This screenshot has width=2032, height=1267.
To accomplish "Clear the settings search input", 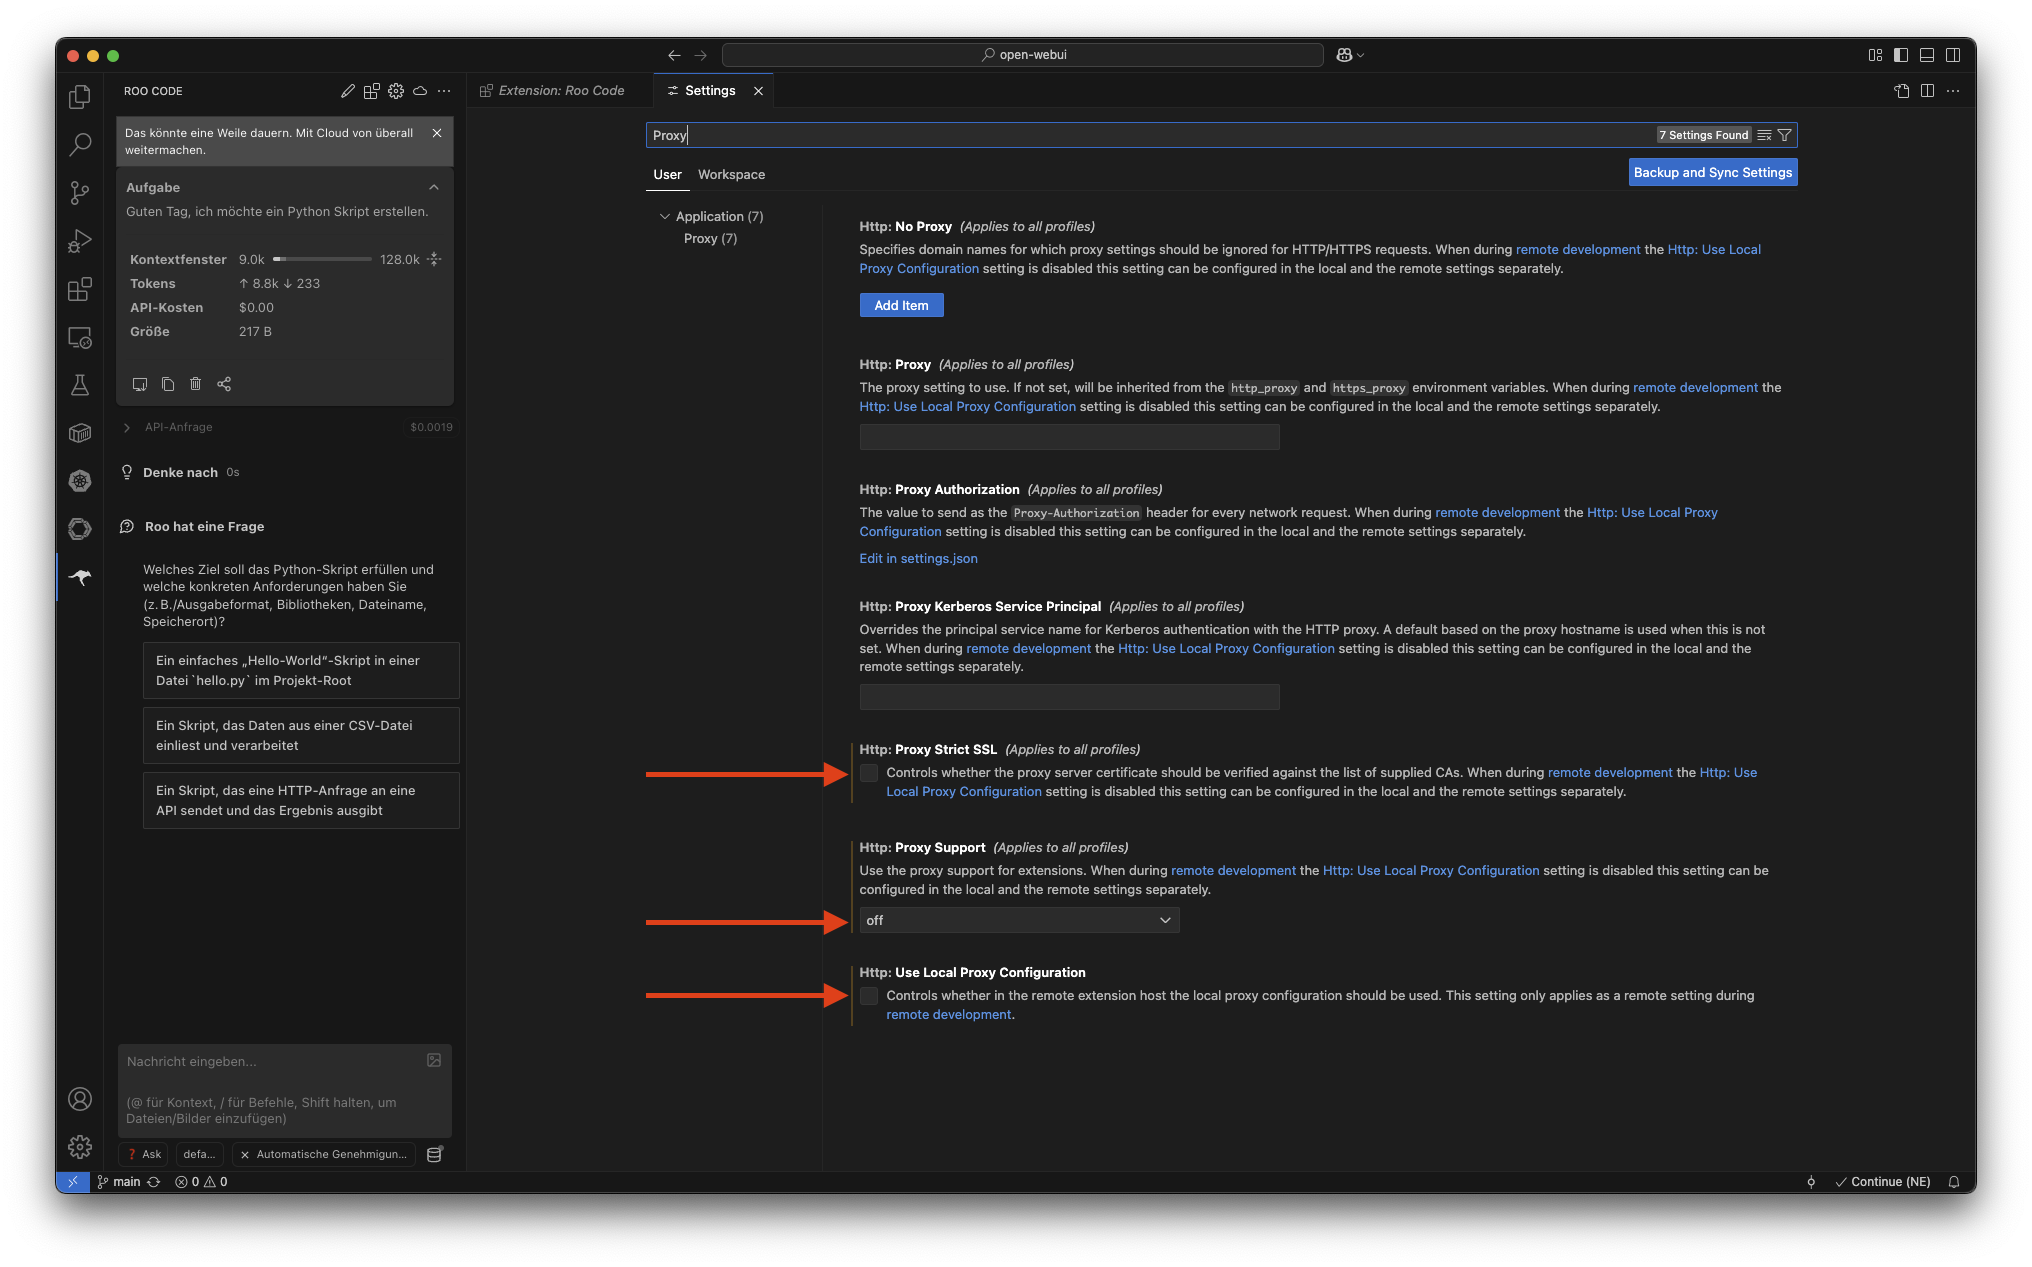I will 1764,135.
